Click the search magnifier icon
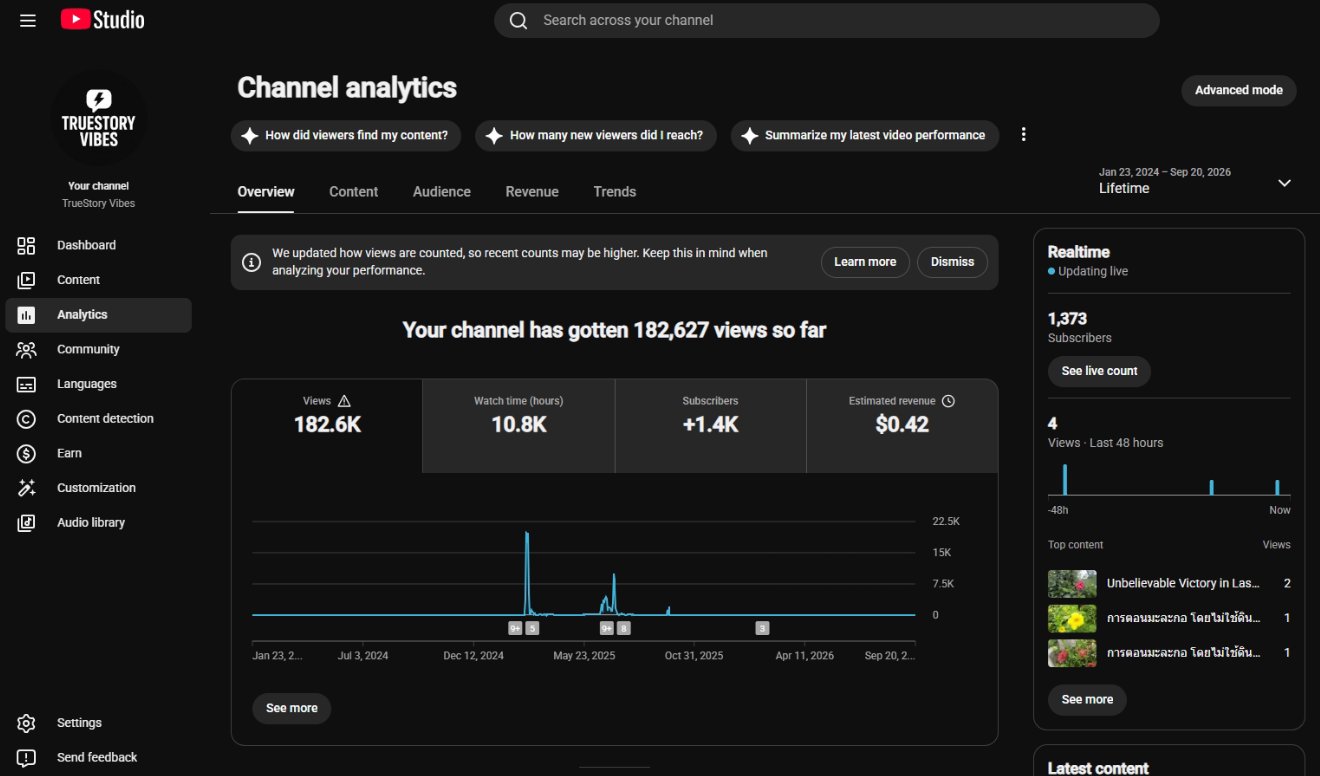The height and width of the screenshot is (776, 1320). coord(518,21)
